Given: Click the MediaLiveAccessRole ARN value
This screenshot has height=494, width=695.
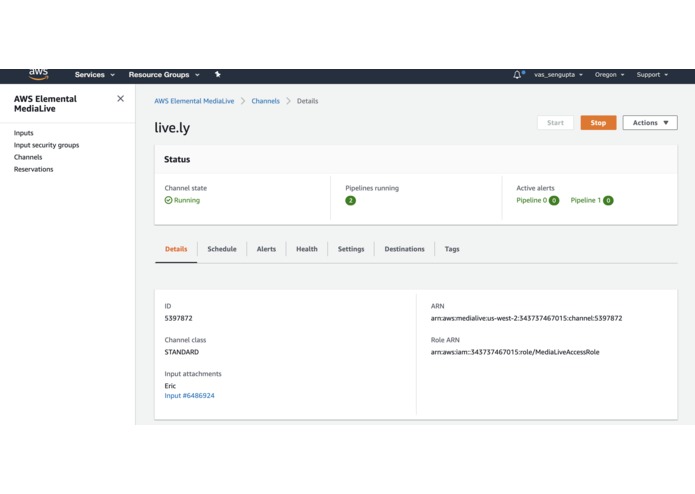Looking at the screenshot, I should point(515,352).
